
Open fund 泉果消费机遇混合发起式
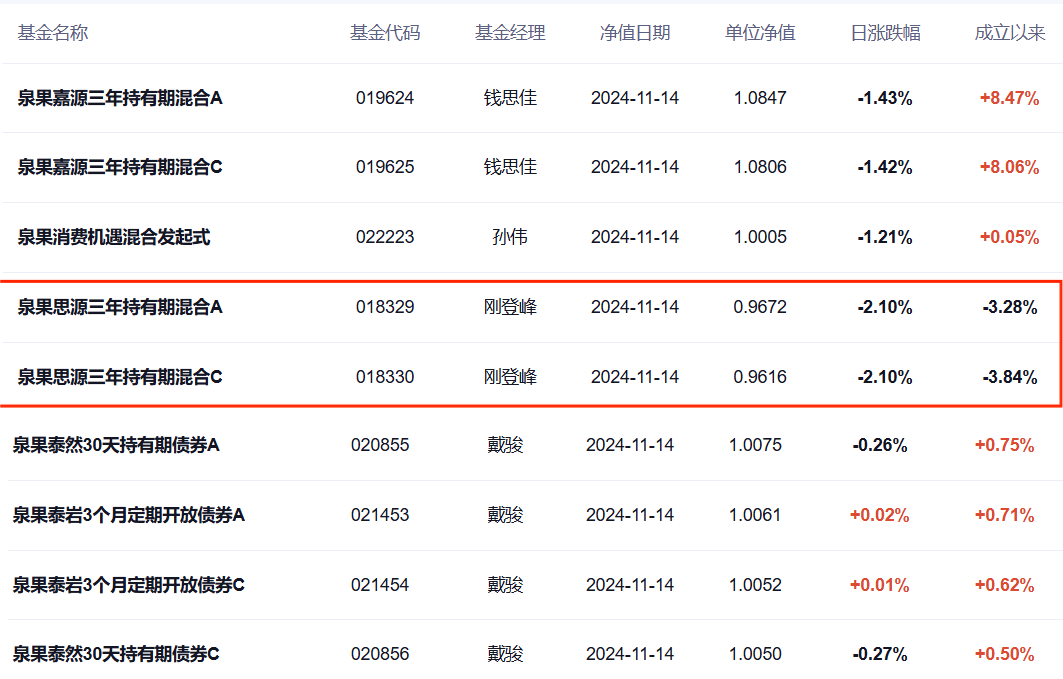(x=114, y=237)
